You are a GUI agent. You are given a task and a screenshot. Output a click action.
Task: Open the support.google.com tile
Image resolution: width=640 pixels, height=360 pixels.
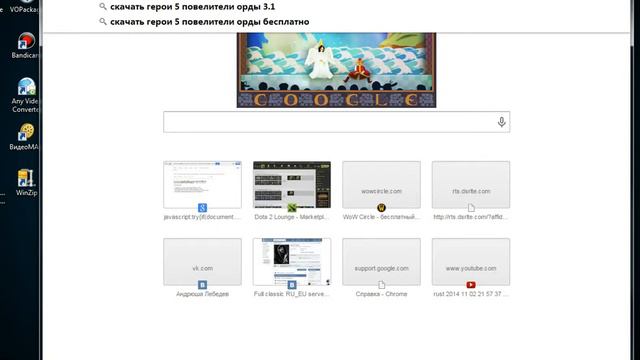click(381, 262)
